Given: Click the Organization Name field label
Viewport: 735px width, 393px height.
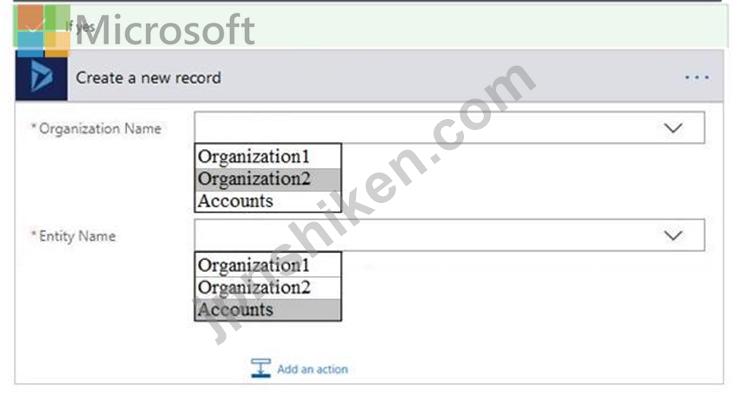Looking at the screenshot, I should coord(96,128).
